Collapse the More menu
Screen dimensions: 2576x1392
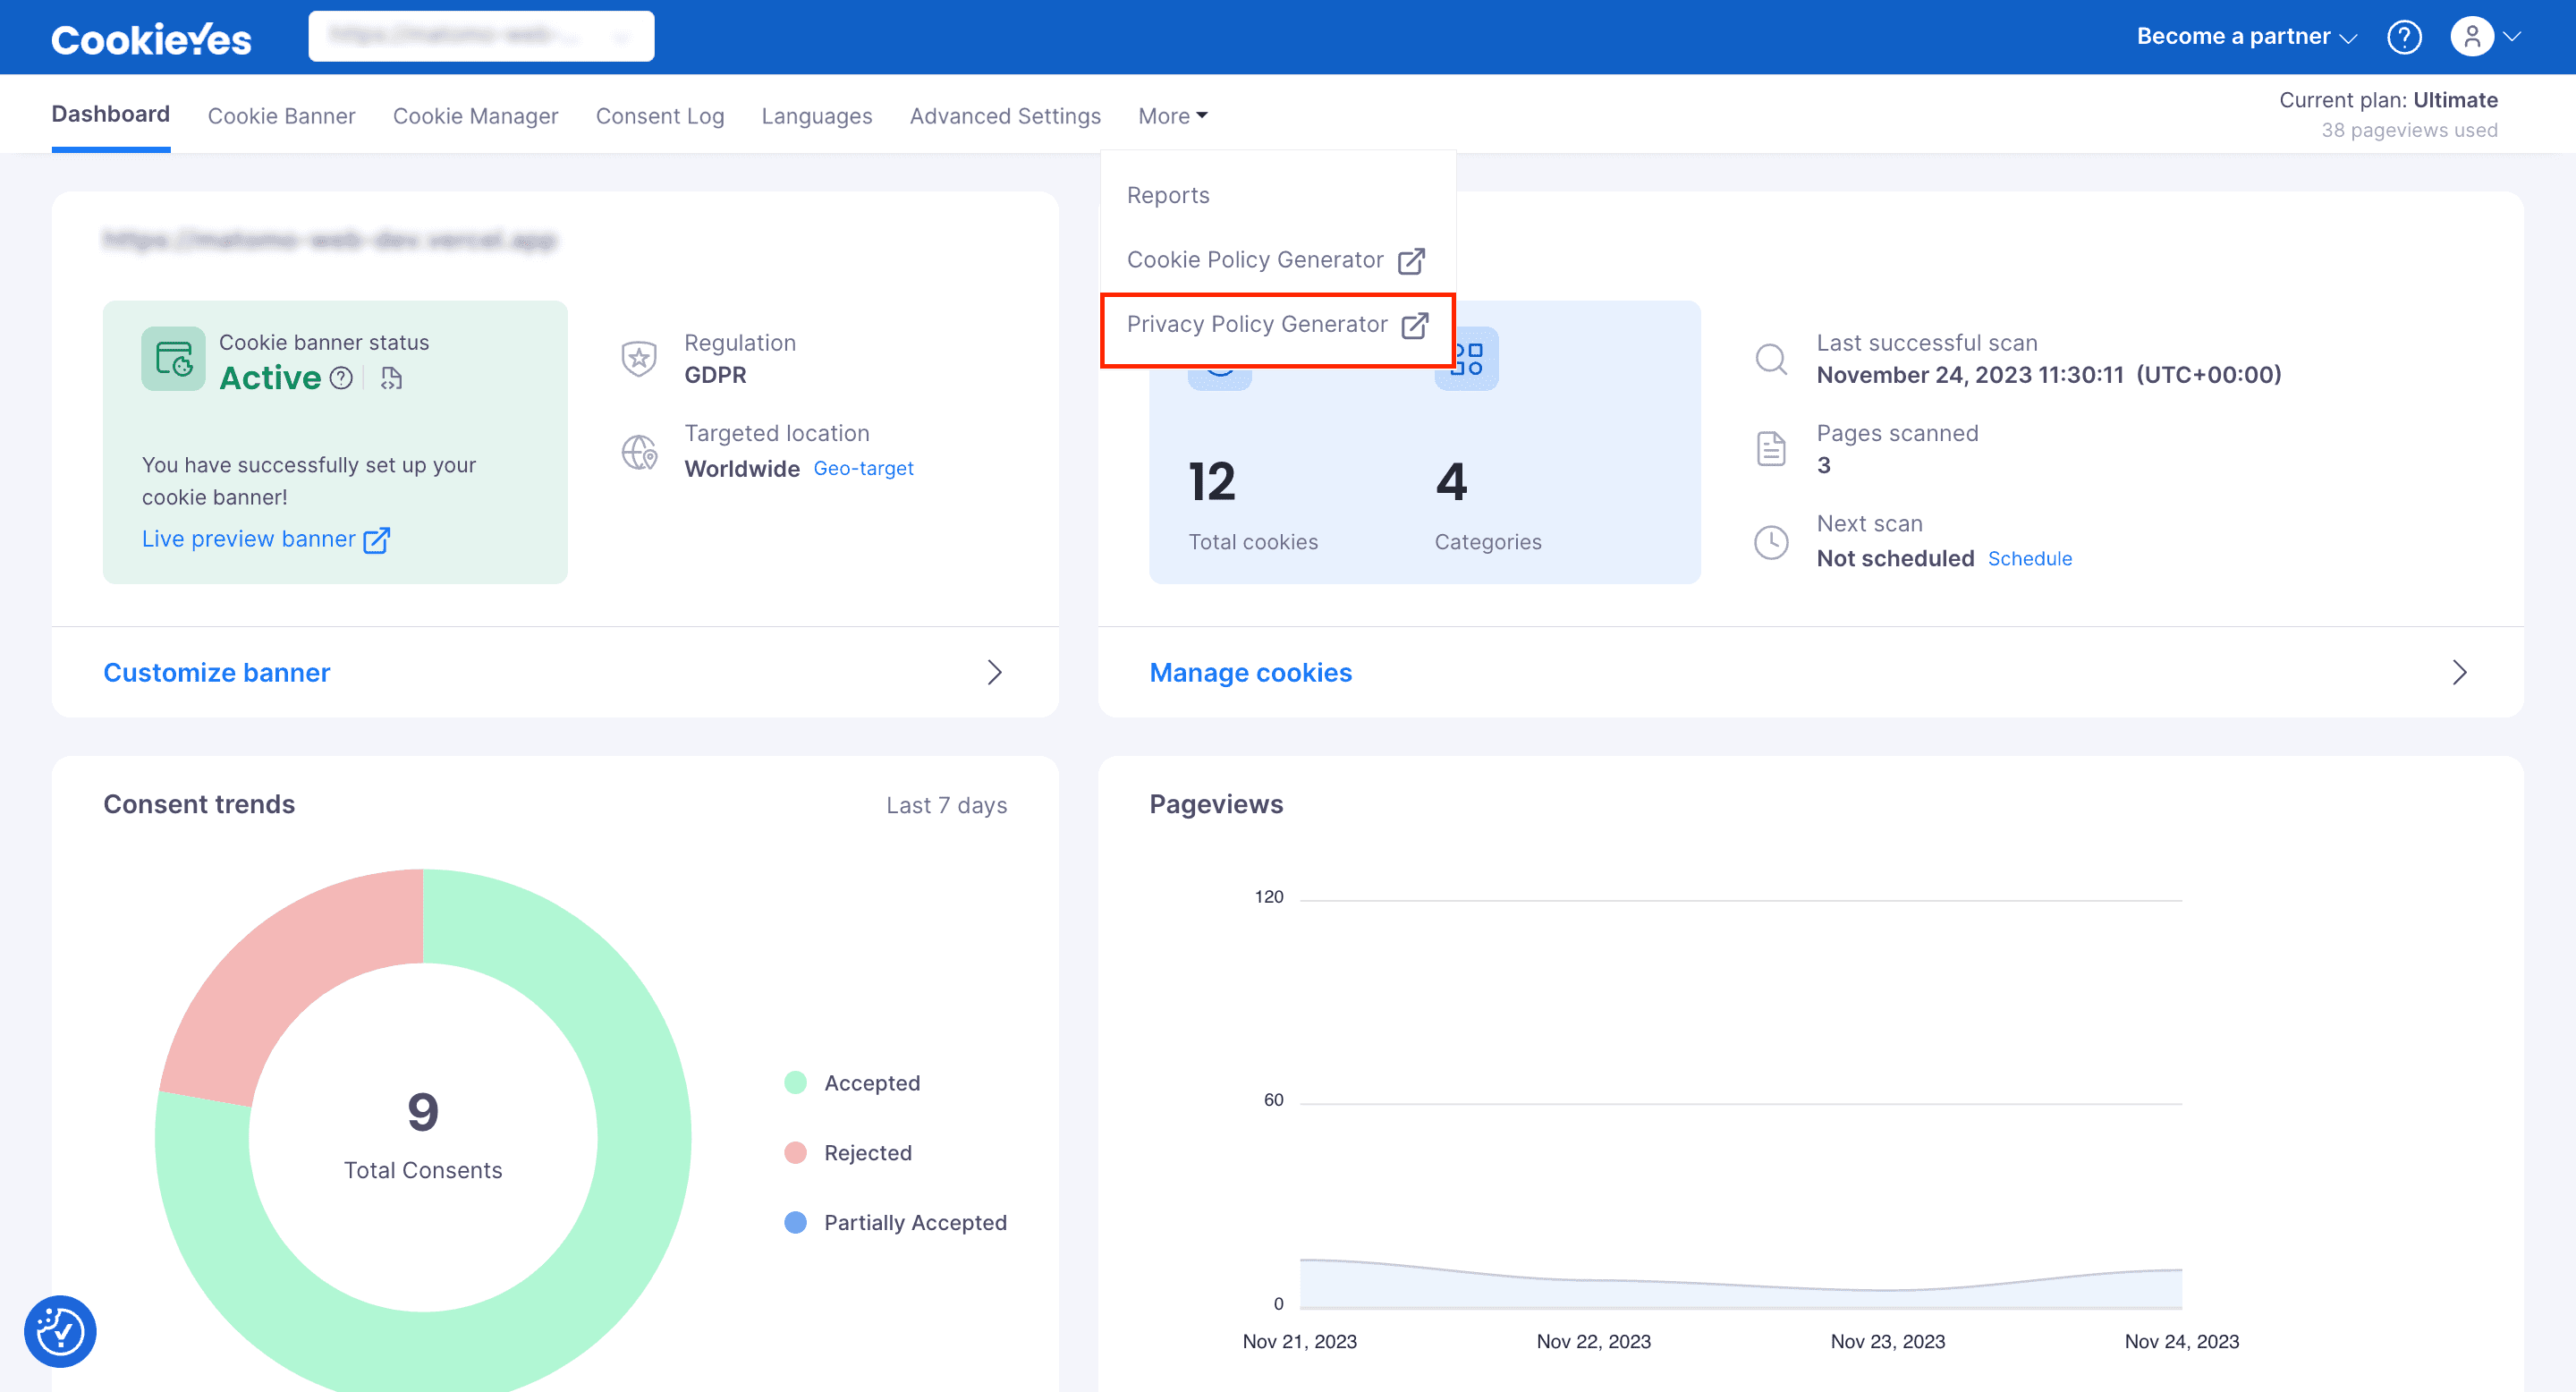[1173, 116]
